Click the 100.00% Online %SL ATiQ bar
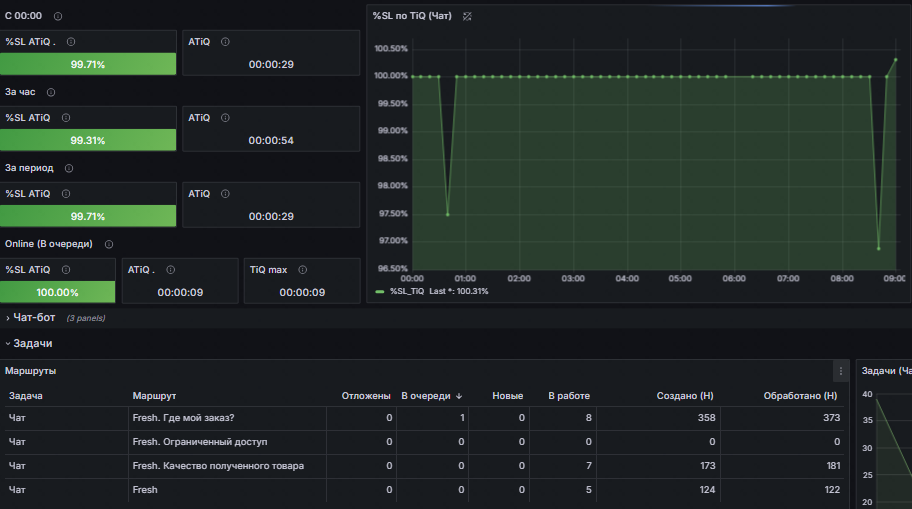Viewport: 912px width, 509px height. 58,292
